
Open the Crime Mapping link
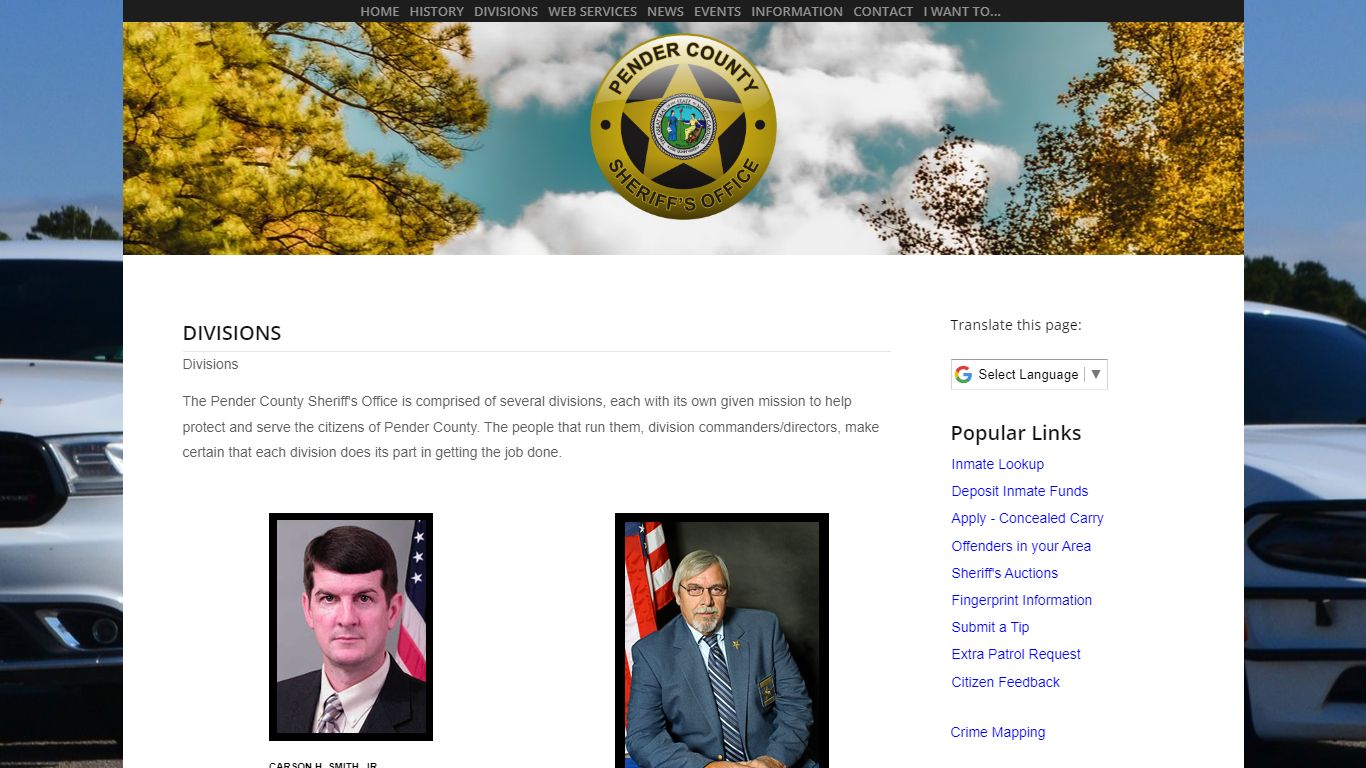[997, 732]
